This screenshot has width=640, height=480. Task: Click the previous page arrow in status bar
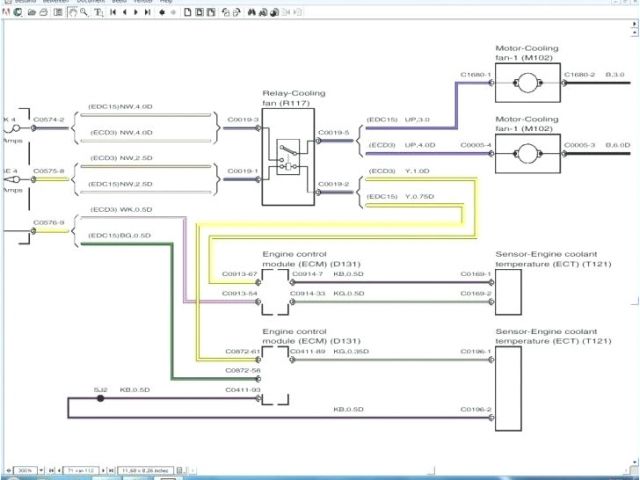tap(62, 469)
